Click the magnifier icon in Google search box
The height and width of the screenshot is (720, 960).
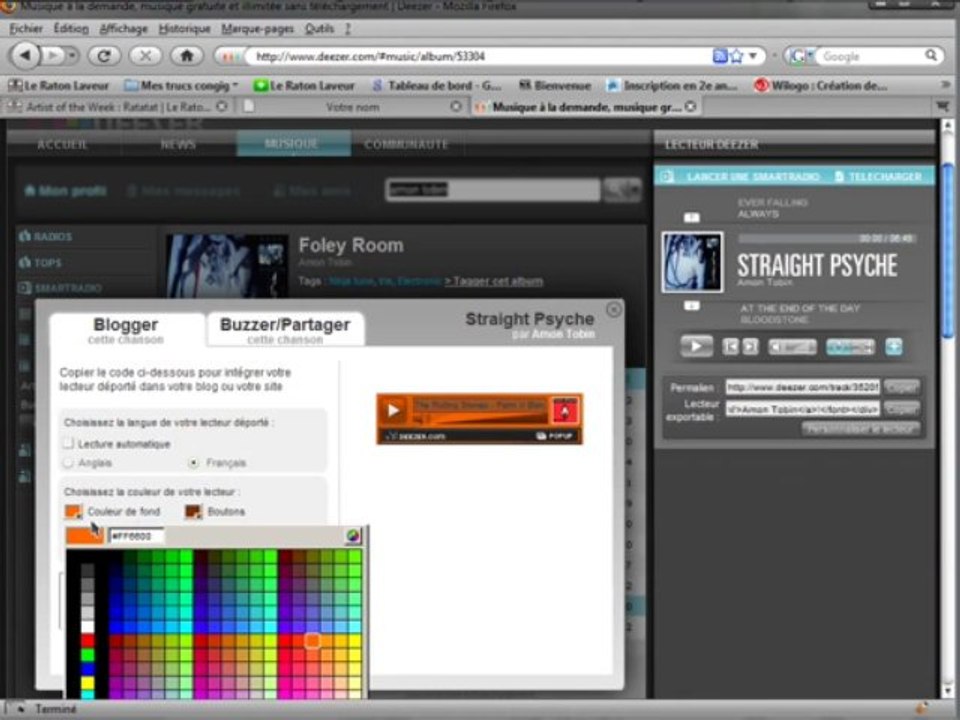[x=931, y=56]
